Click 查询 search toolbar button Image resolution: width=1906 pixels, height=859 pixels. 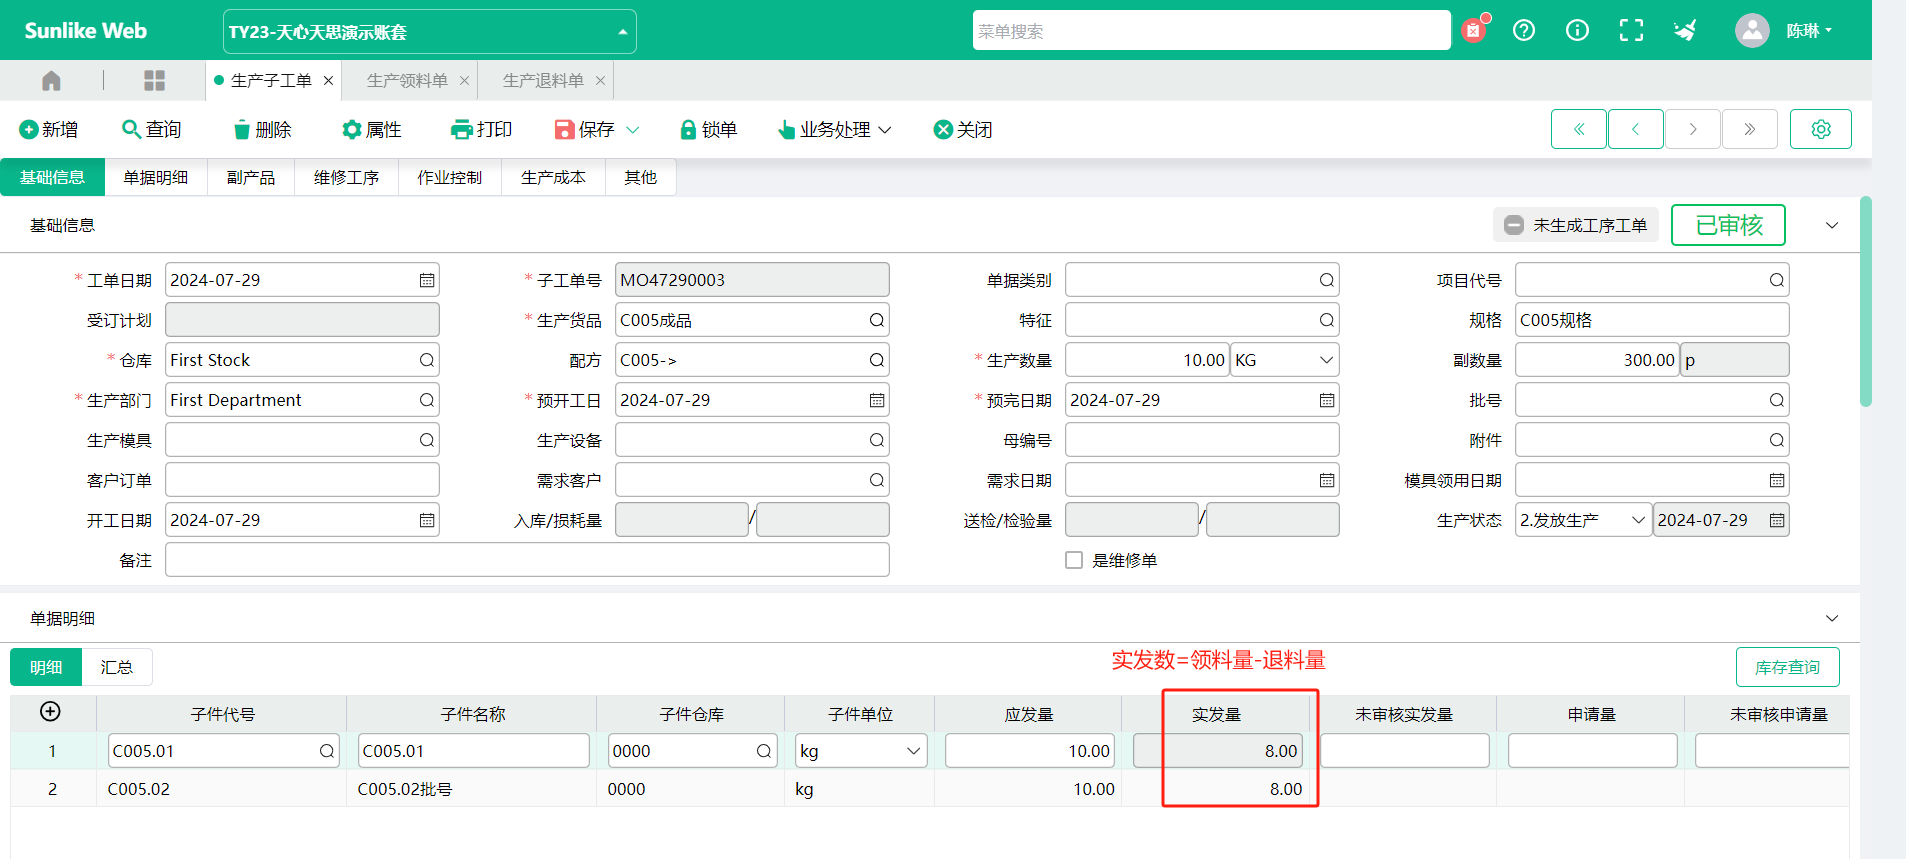pos(151,129)
